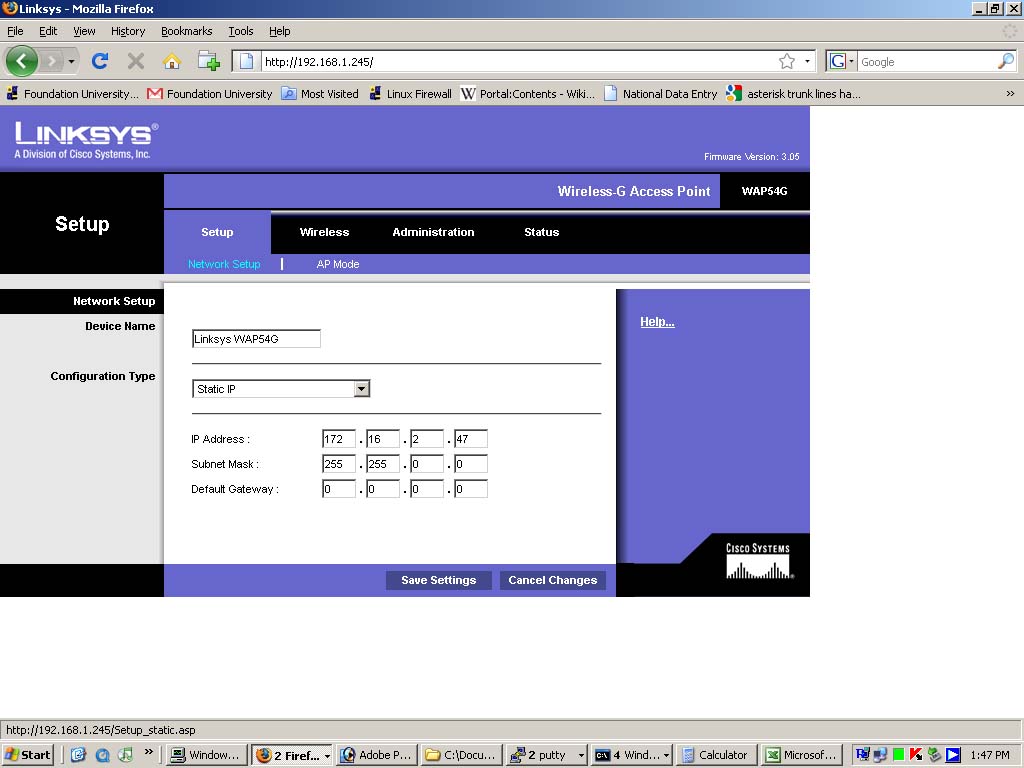This screenshot has height=768, width=1024.
Task: Select the Setup tab
Action: 217,232
